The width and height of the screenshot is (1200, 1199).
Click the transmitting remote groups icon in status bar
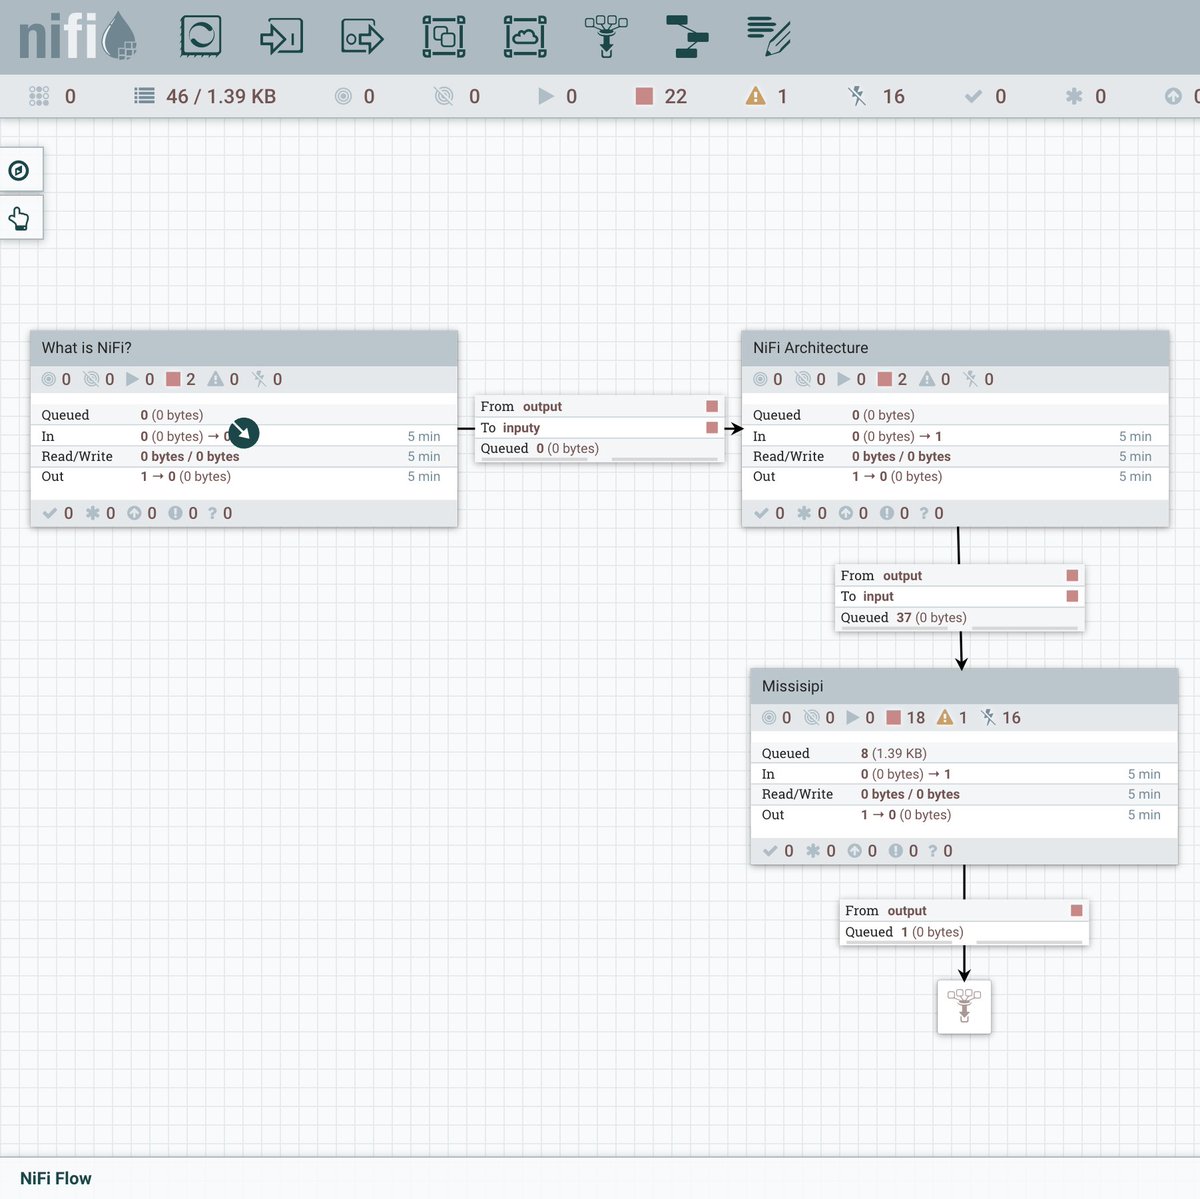343,96
